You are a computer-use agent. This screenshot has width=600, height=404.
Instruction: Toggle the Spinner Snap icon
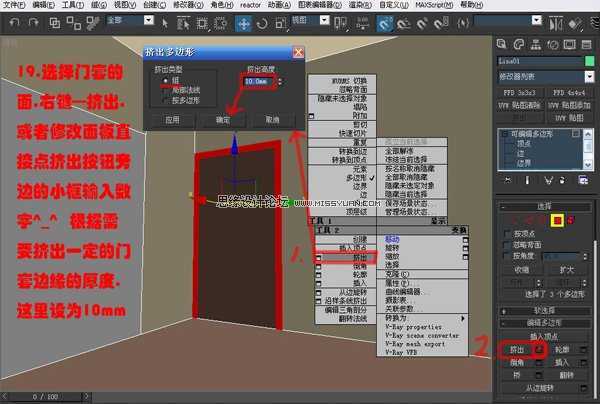pos(440,24)
